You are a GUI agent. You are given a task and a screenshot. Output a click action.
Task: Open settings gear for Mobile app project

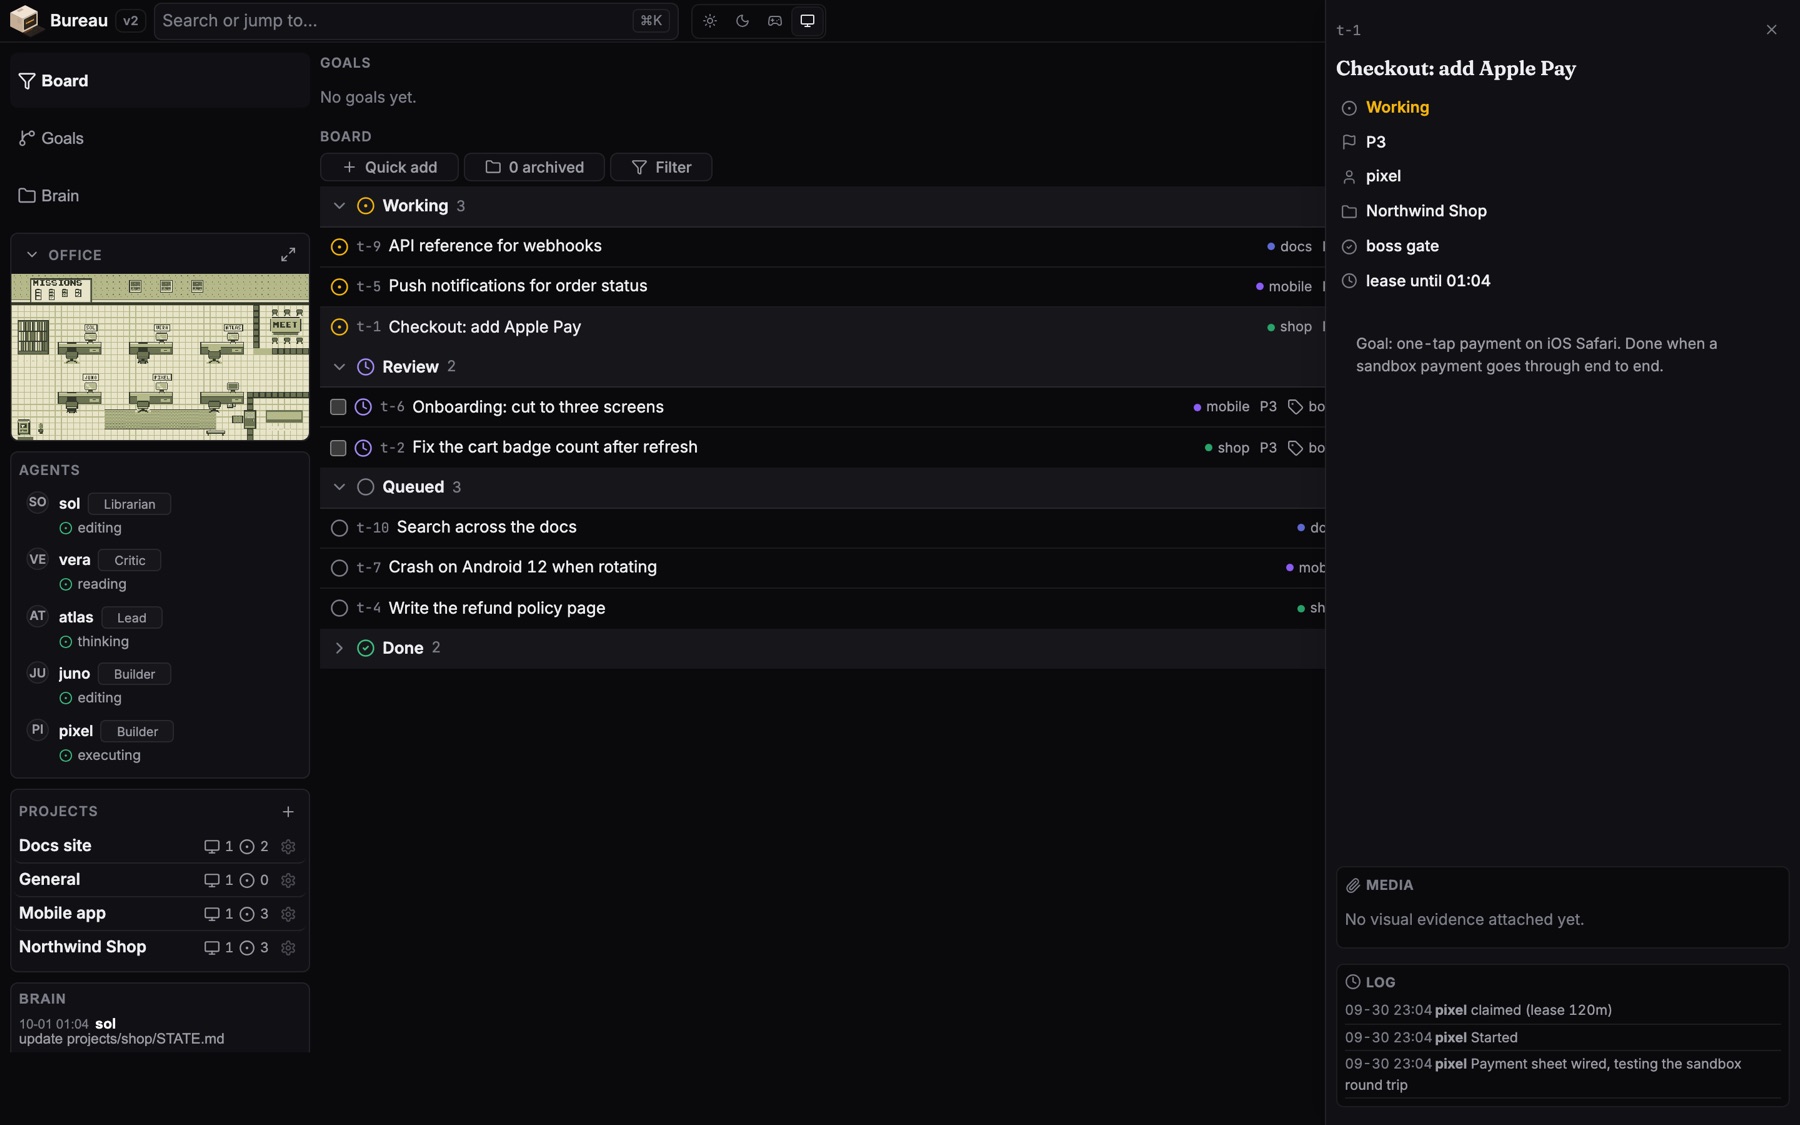click(x=288, y=914)
